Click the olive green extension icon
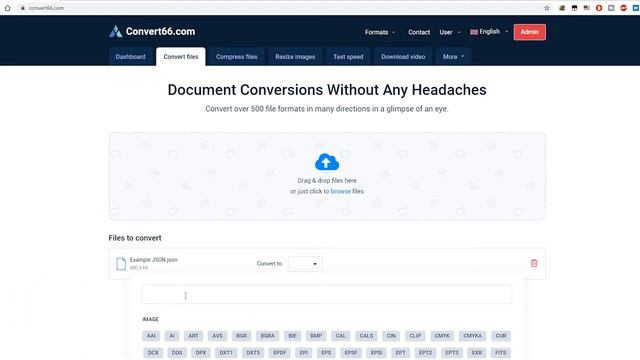The width and height of the screenshot is (640, 360). pyautogui.click(x=562, y=8)
